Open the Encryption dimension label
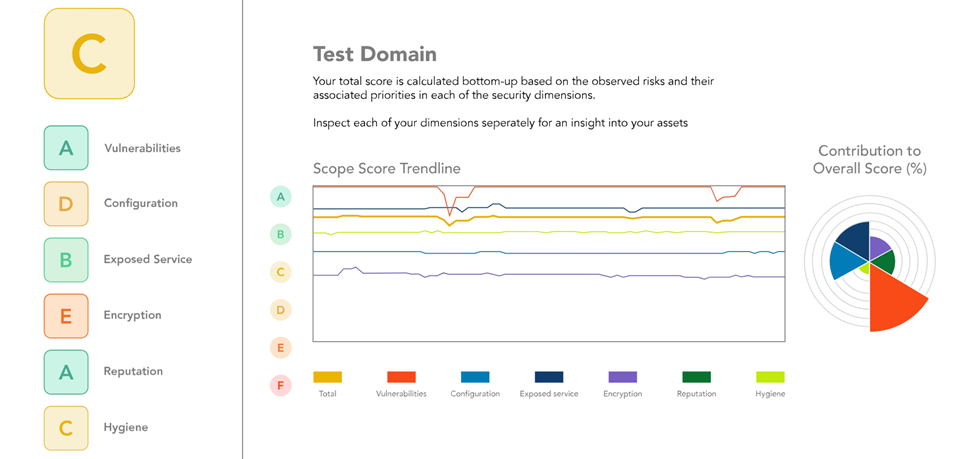 click(x=132, y=316)
